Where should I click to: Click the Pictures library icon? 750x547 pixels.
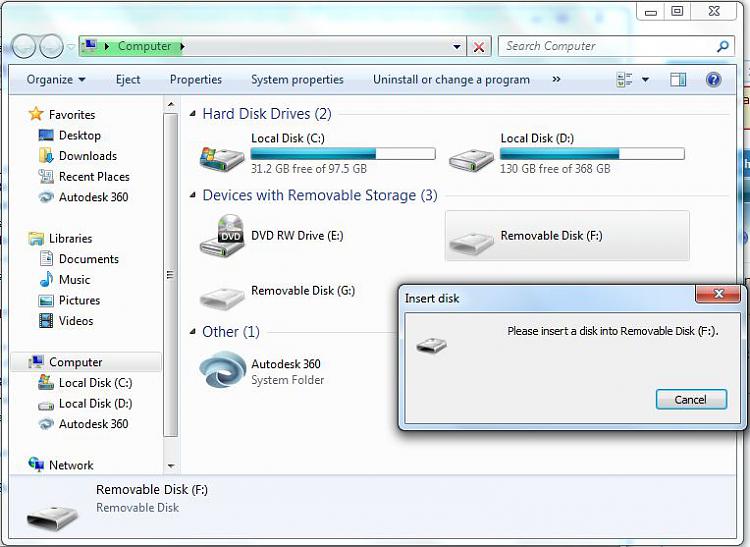point(46,300)
